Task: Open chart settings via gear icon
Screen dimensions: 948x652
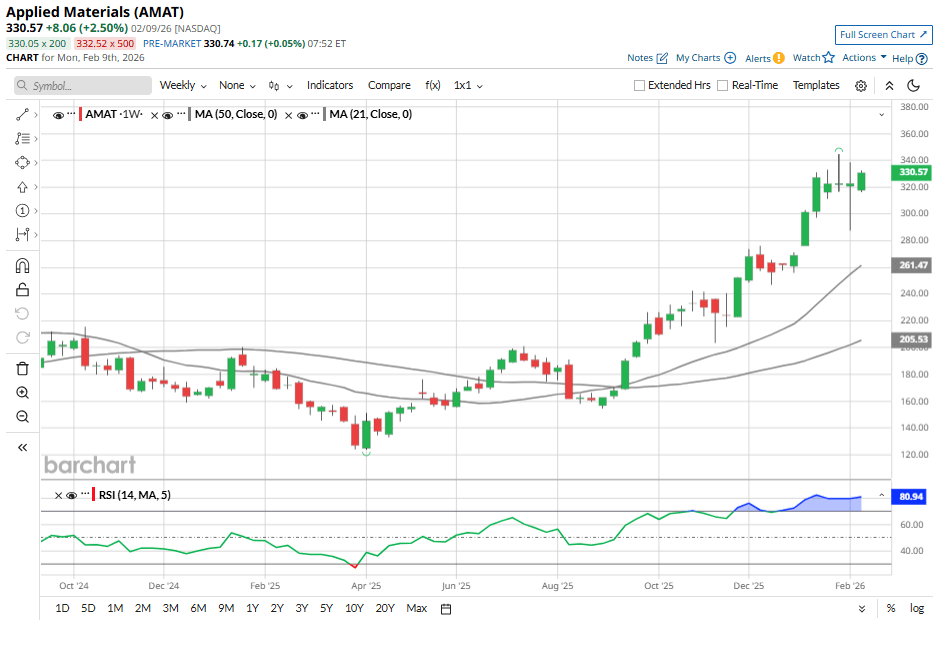Action: pos(861,85)
